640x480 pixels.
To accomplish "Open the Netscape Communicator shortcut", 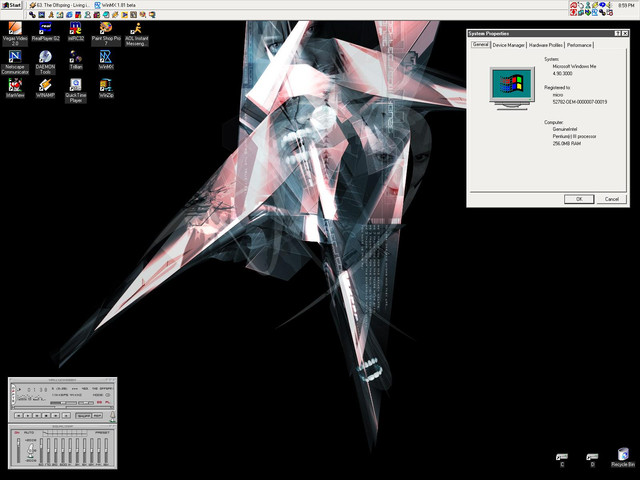I will click(x=15, y=57).
